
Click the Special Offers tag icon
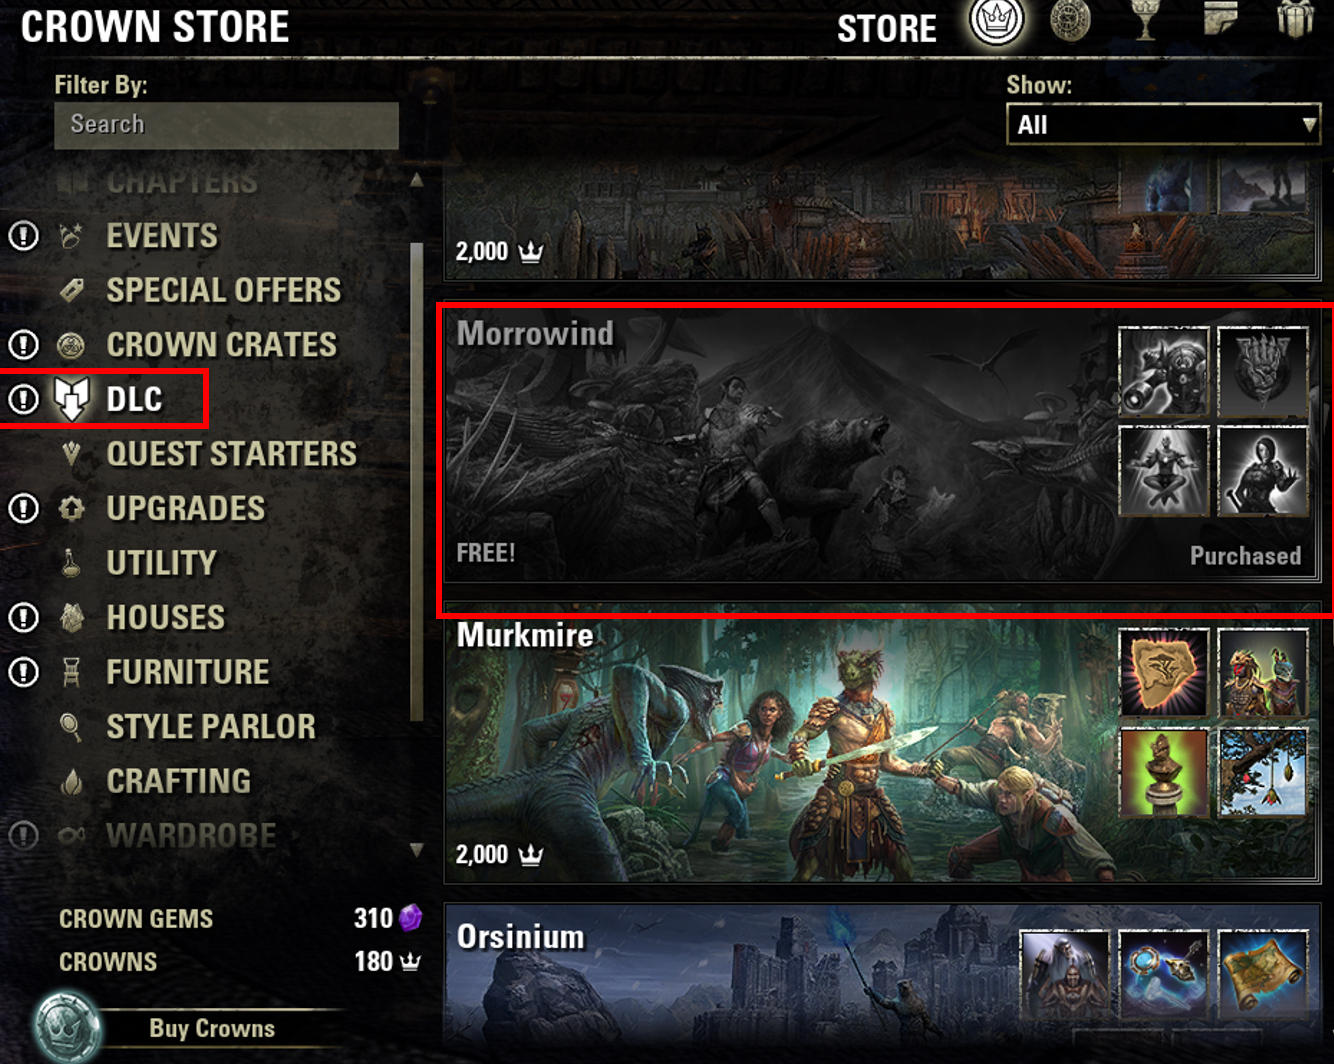pyautogui.click(x=71, y=290)
